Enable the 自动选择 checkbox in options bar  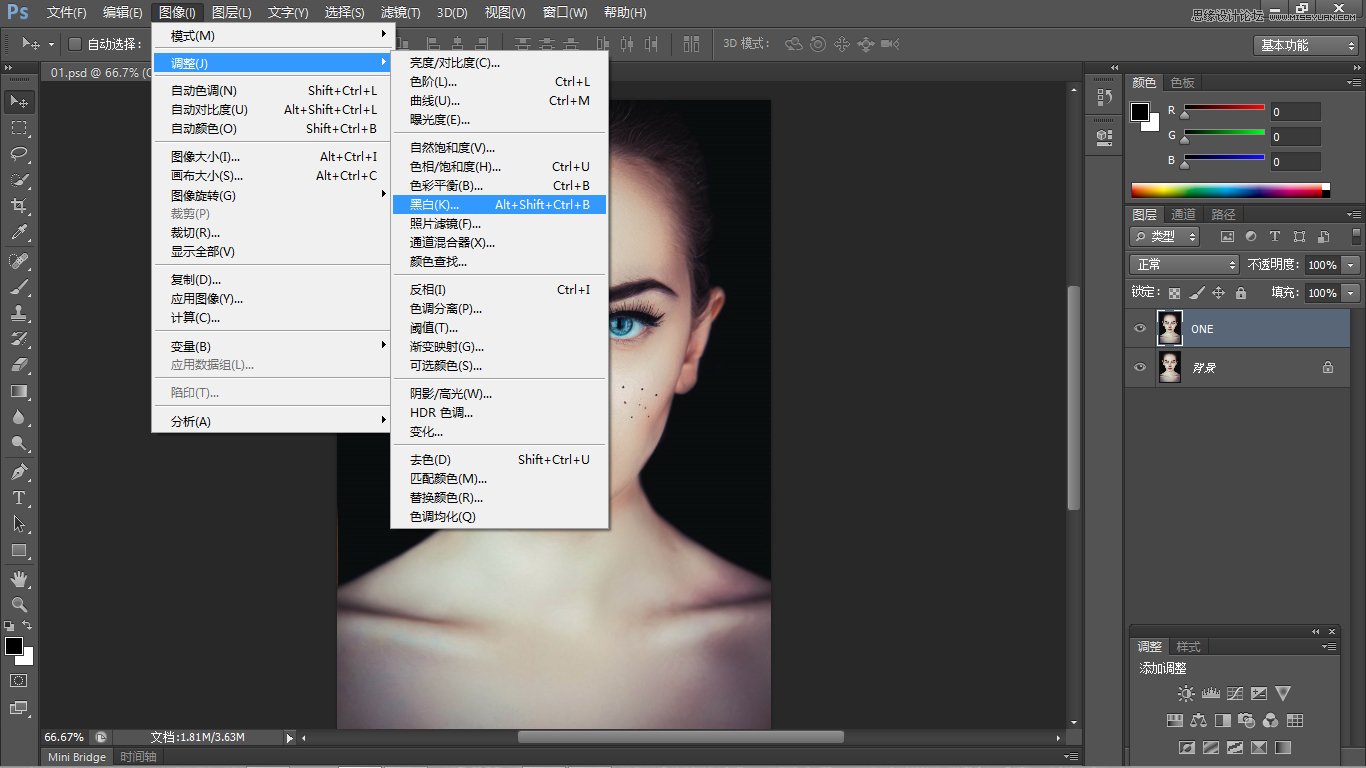click(74, 43)
